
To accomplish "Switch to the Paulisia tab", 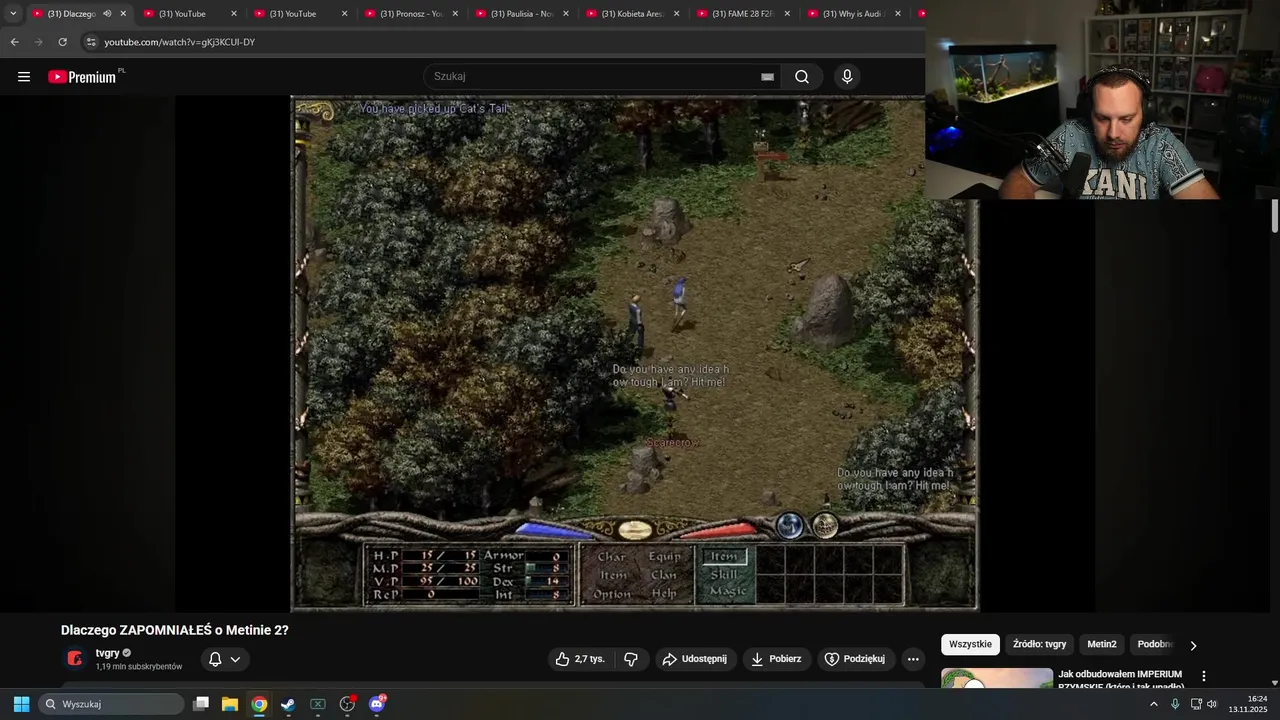I will point(522,14).
